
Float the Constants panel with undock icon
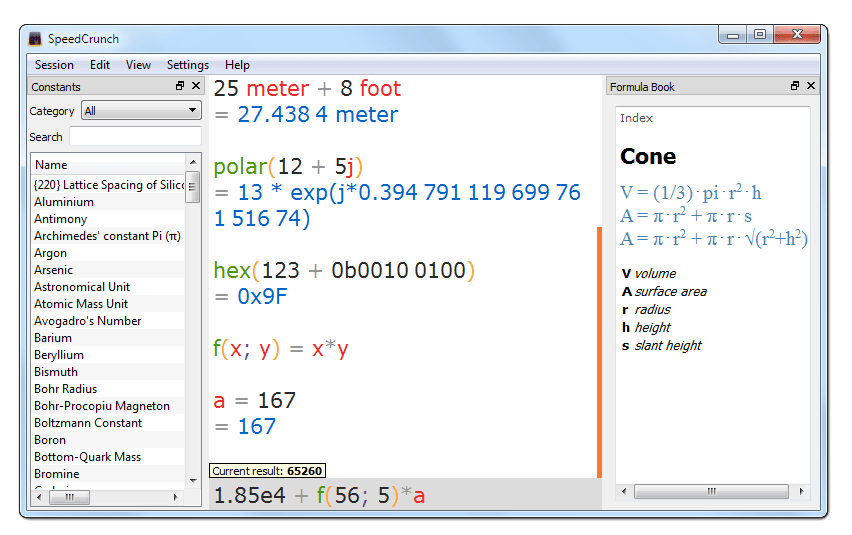(x=180, y=86)
